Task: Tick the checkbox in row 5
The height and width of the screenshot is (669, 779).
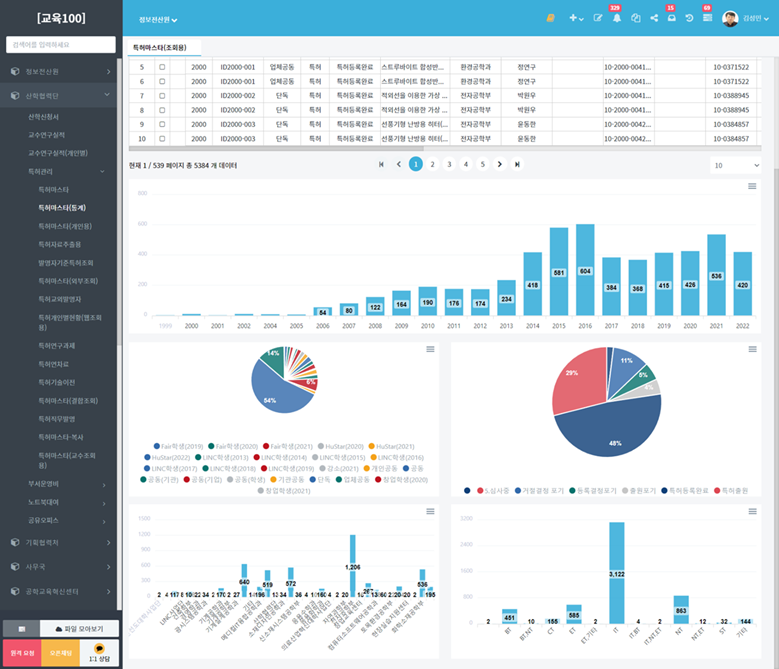Action: point(162,67)
